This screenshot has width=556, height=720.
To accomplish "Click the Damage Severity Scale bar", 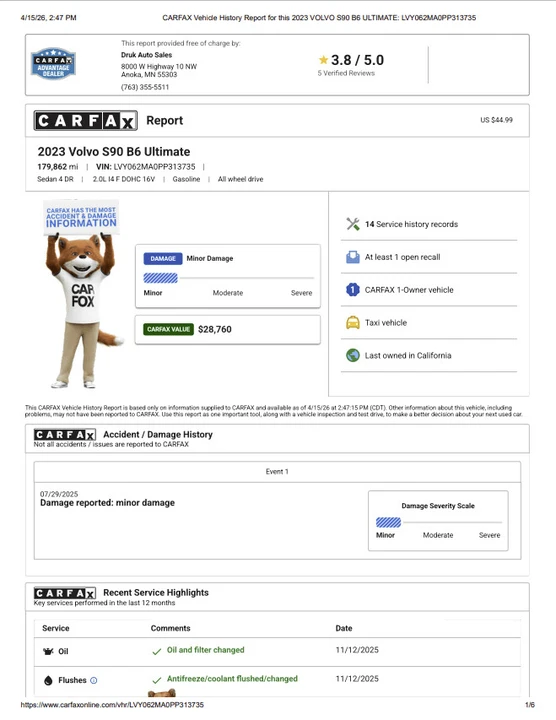I will pos(438,522).
